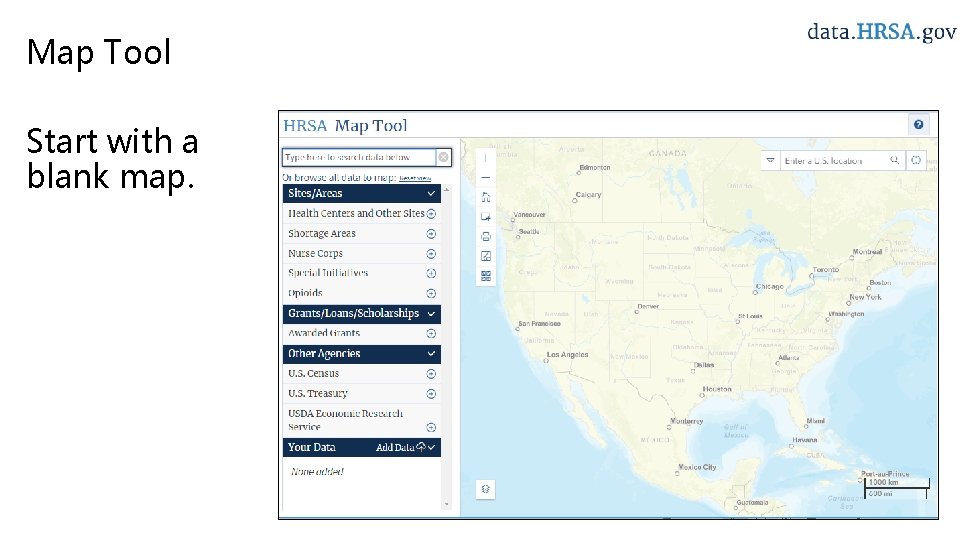Open USDA Economic Research Service arrow icon
960x540 pixels.
[x=431, y=427]
